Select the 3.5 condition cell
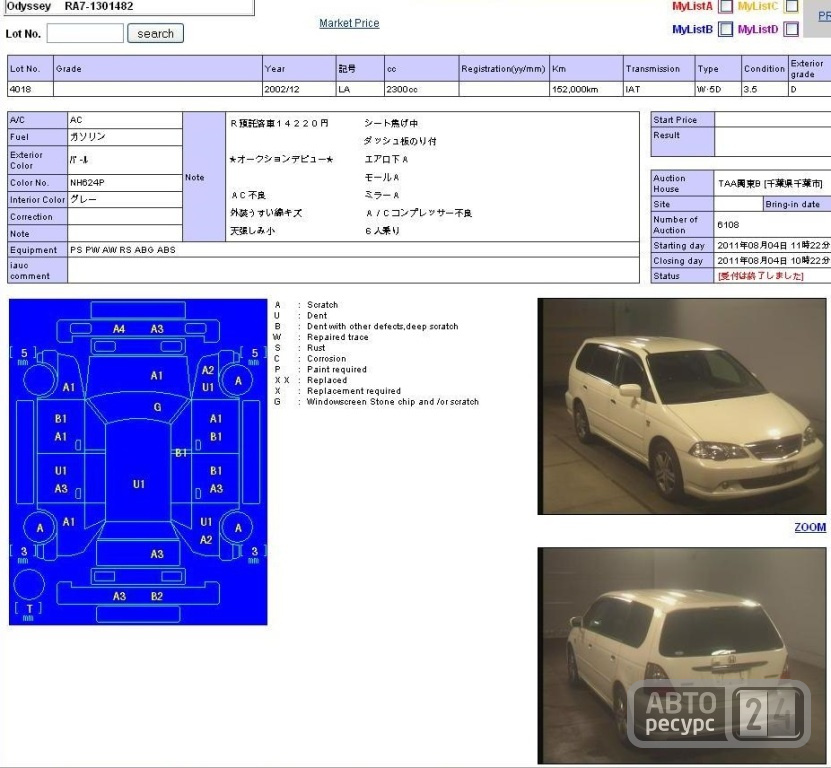This screenshot has height=768, width=831. click(x=764, y=89)
